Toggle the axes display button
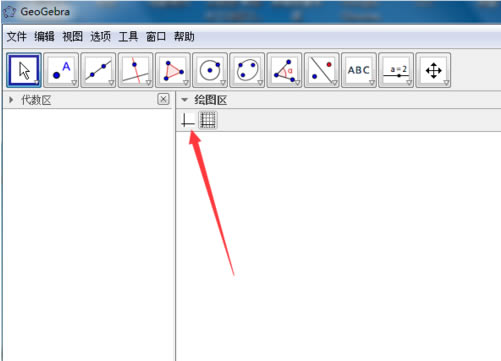Viewport: 501px width, 361px height. pos(188,120)
